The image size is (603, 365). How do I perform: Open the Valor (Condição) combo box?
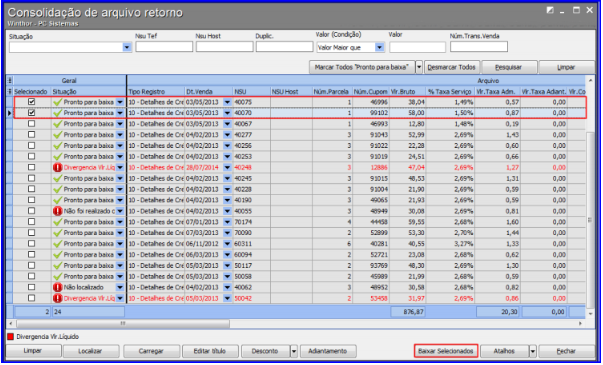[380, 47]
